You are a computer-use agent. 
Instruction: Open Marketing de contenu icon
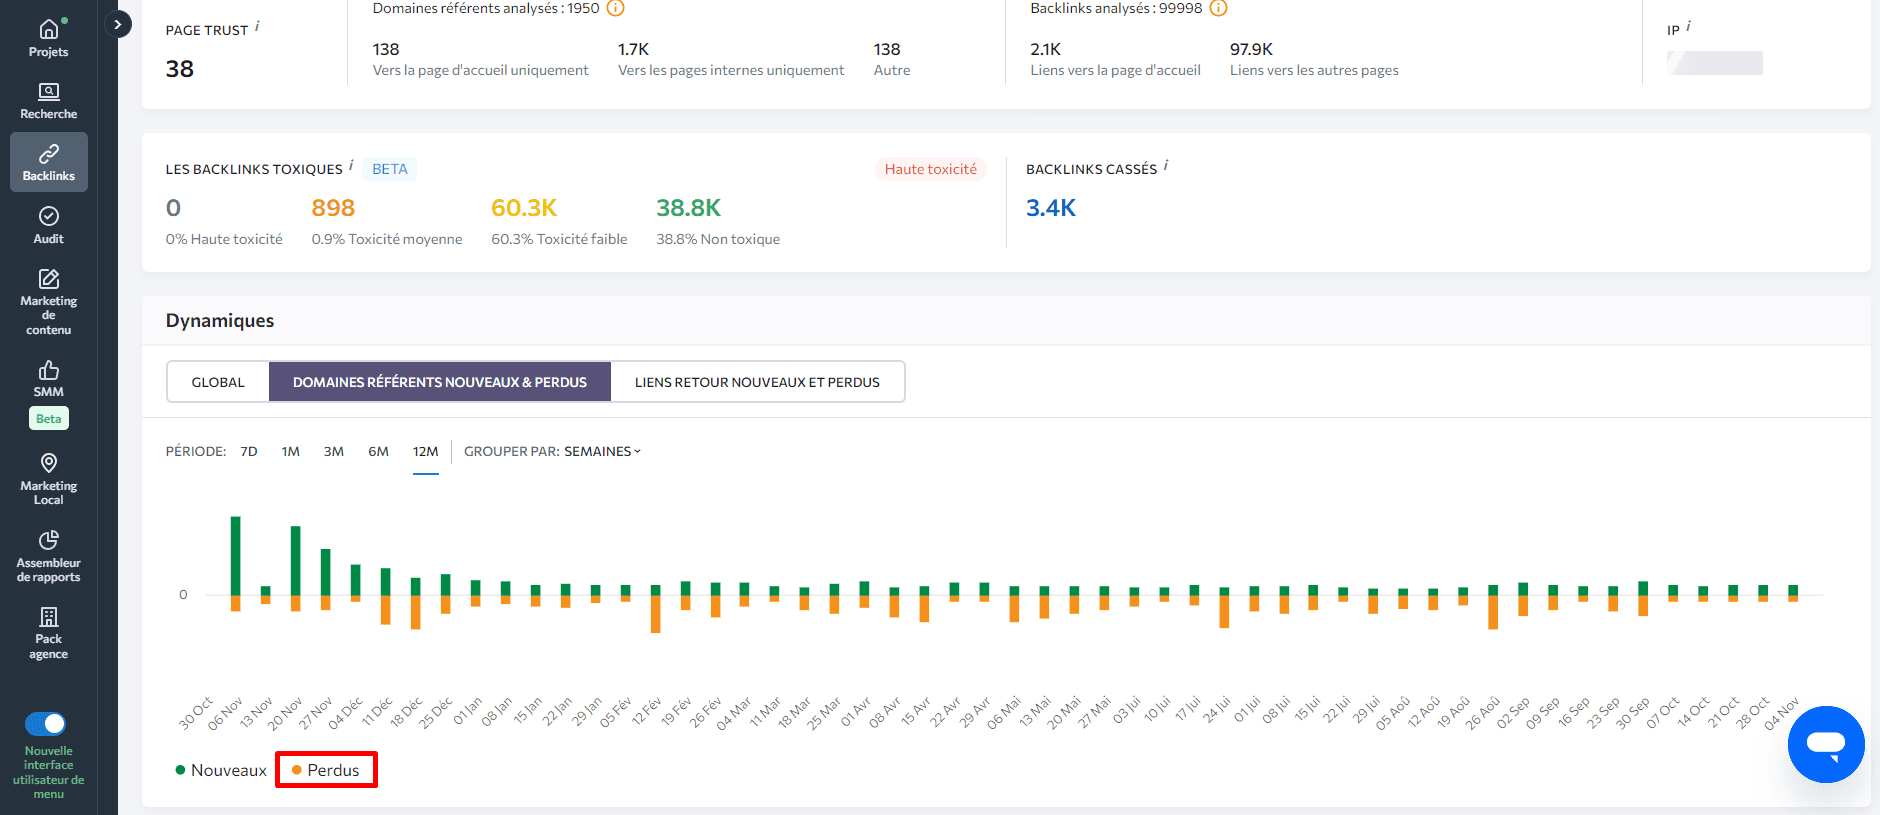(48, 279)
